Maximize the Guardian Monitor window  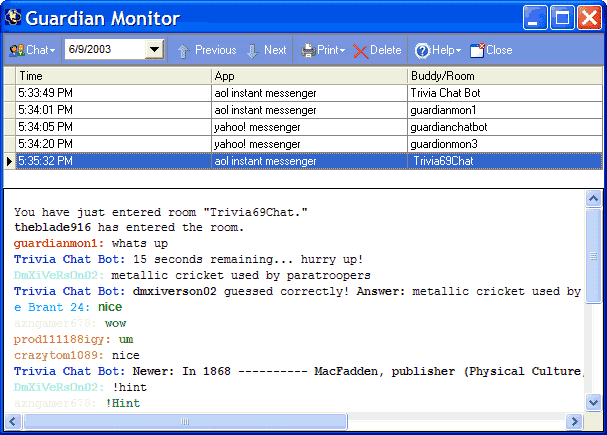tap(562, 17)
